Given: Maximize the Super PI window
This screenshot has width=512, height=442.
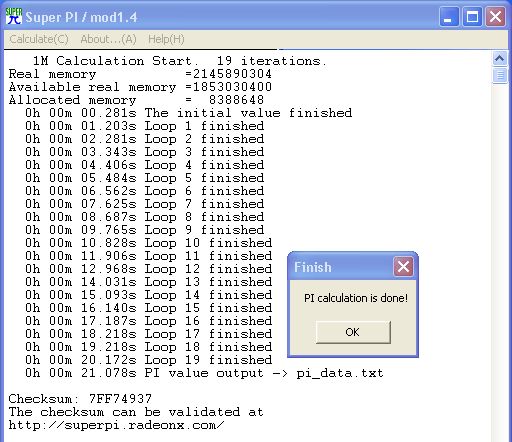Looking at the screenshot, I should tap(472, 17).
